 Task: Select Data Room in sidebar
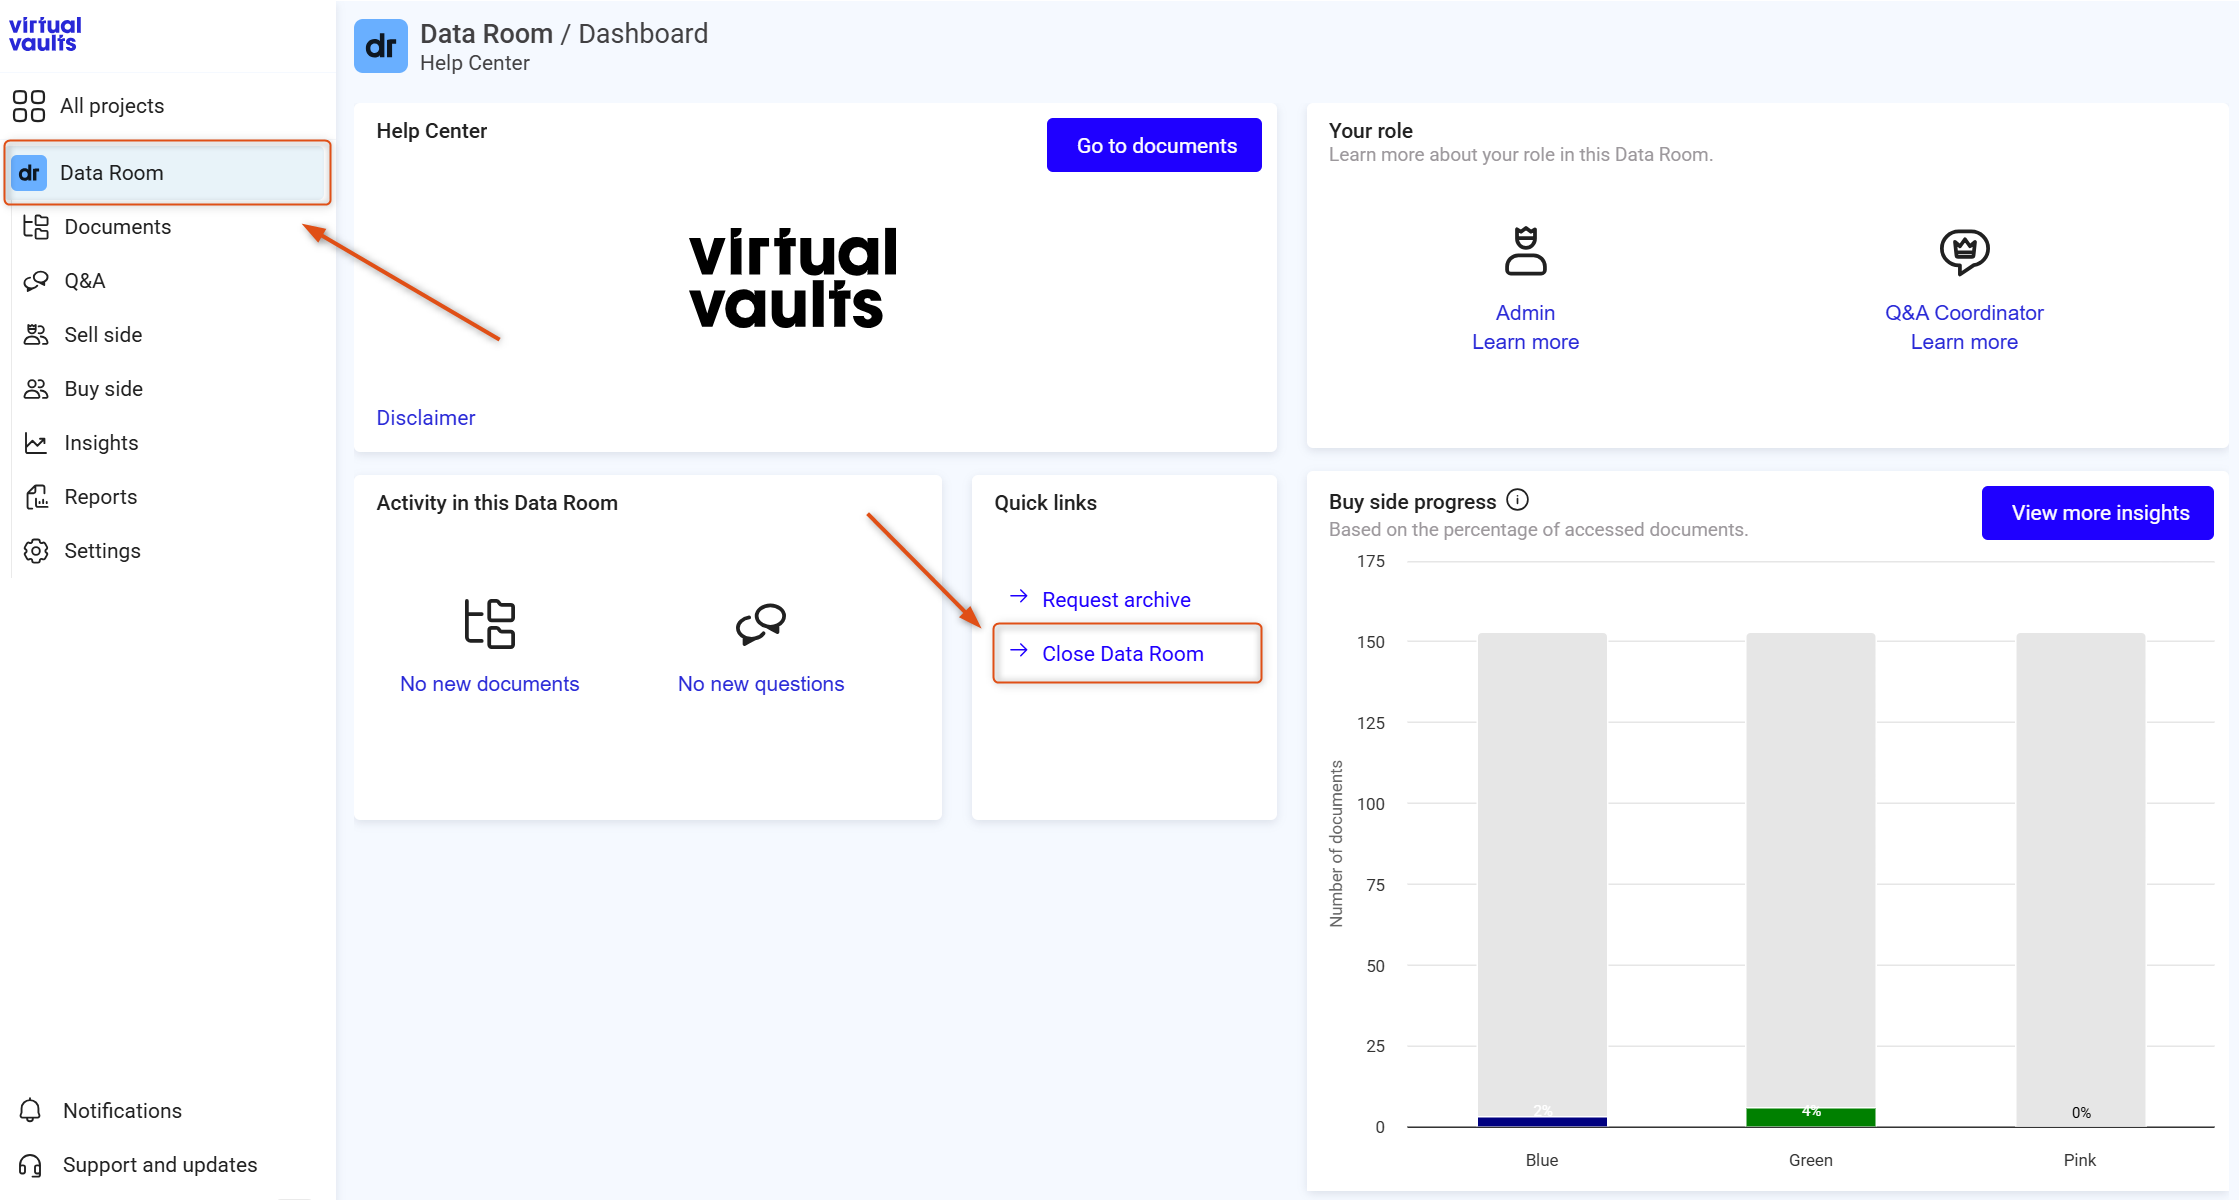168,173
